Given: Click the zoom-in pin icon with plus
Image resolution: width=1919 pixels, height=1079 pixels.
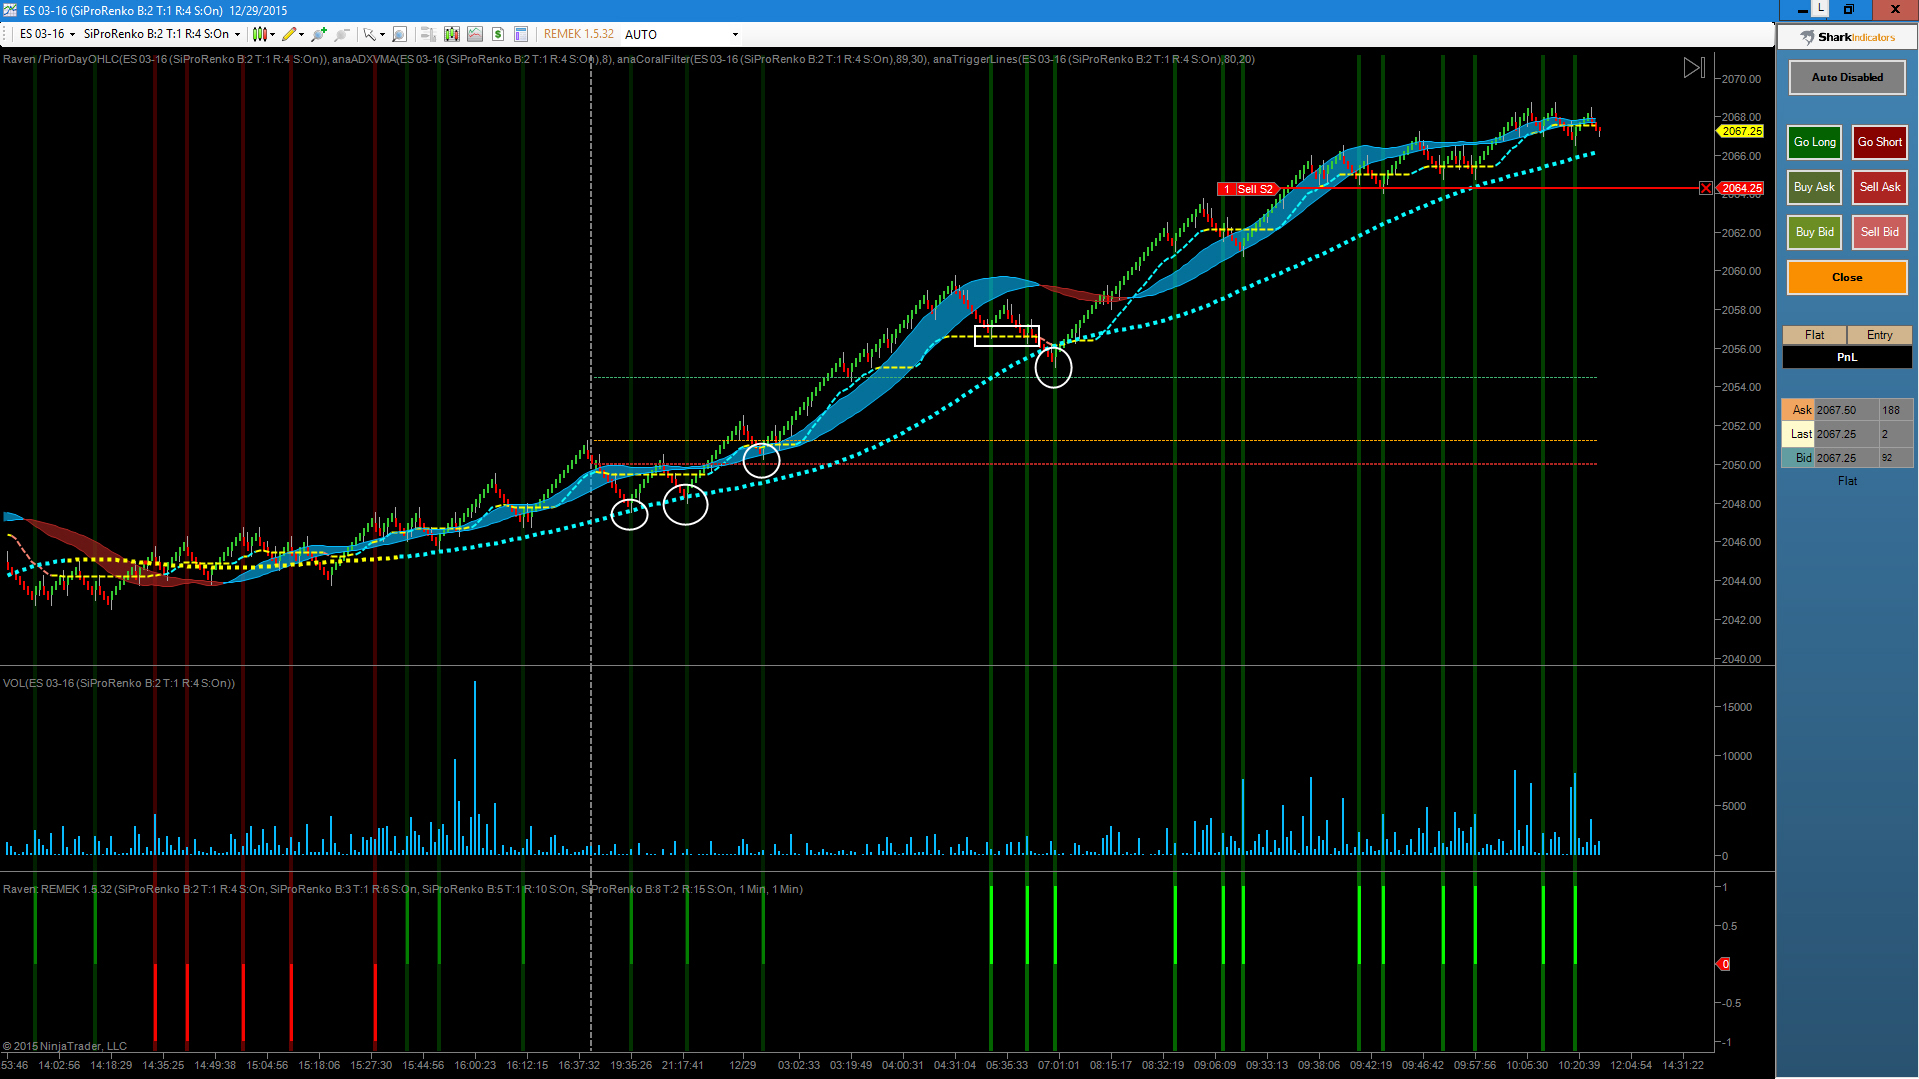Looking at the screenshot, I should tap(319, 34).
